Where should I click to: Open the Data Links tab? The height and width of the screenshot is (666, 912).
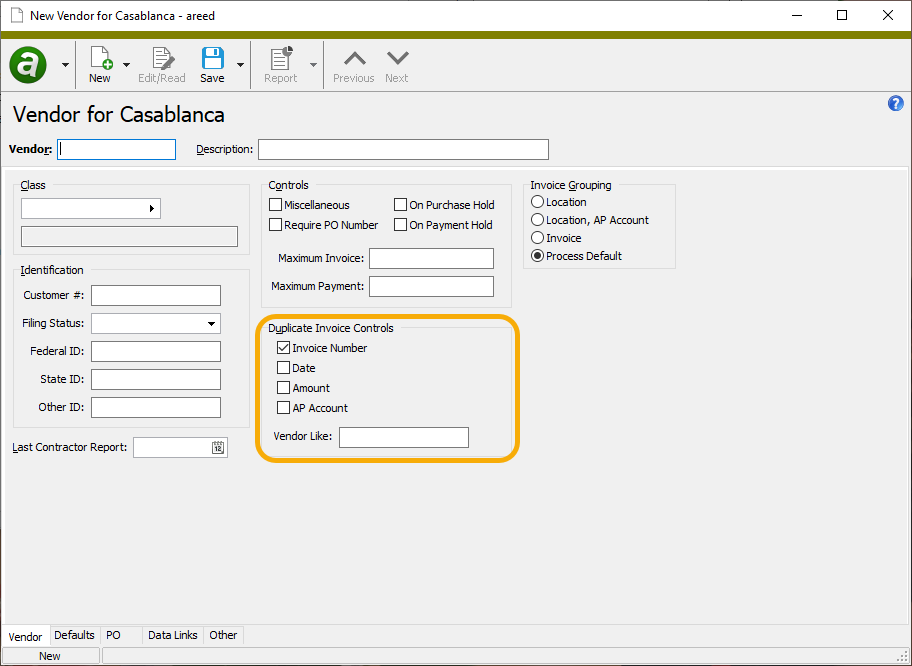(172, 635)
